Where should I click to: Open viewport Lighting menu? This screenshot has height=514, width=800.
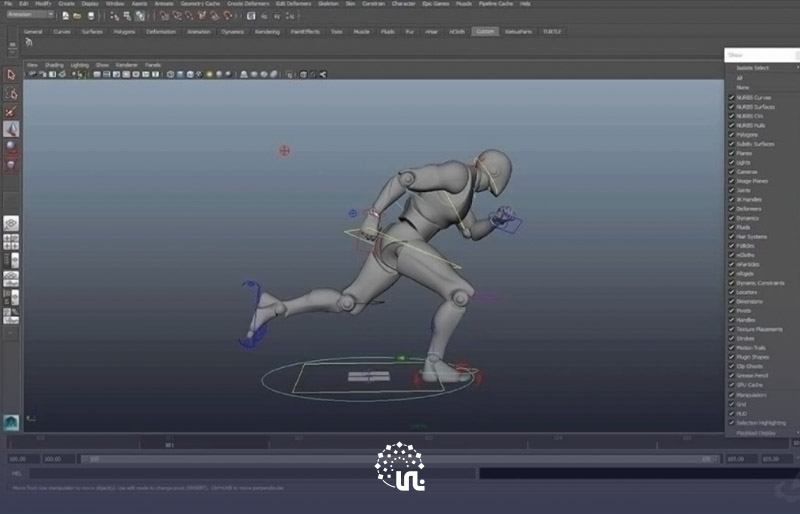point(80,65)
